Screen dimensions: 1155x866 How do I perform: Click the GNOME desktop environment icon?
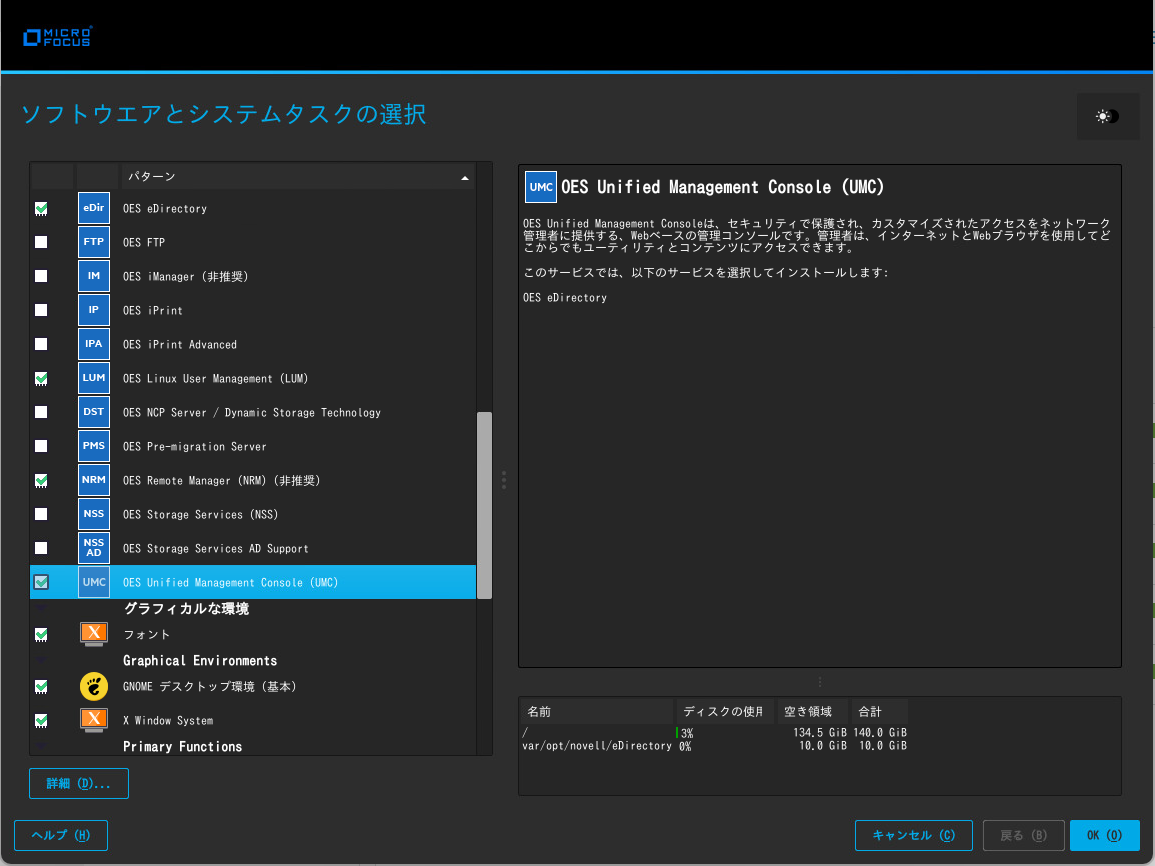pyautogui.click(x=93, y=686)
